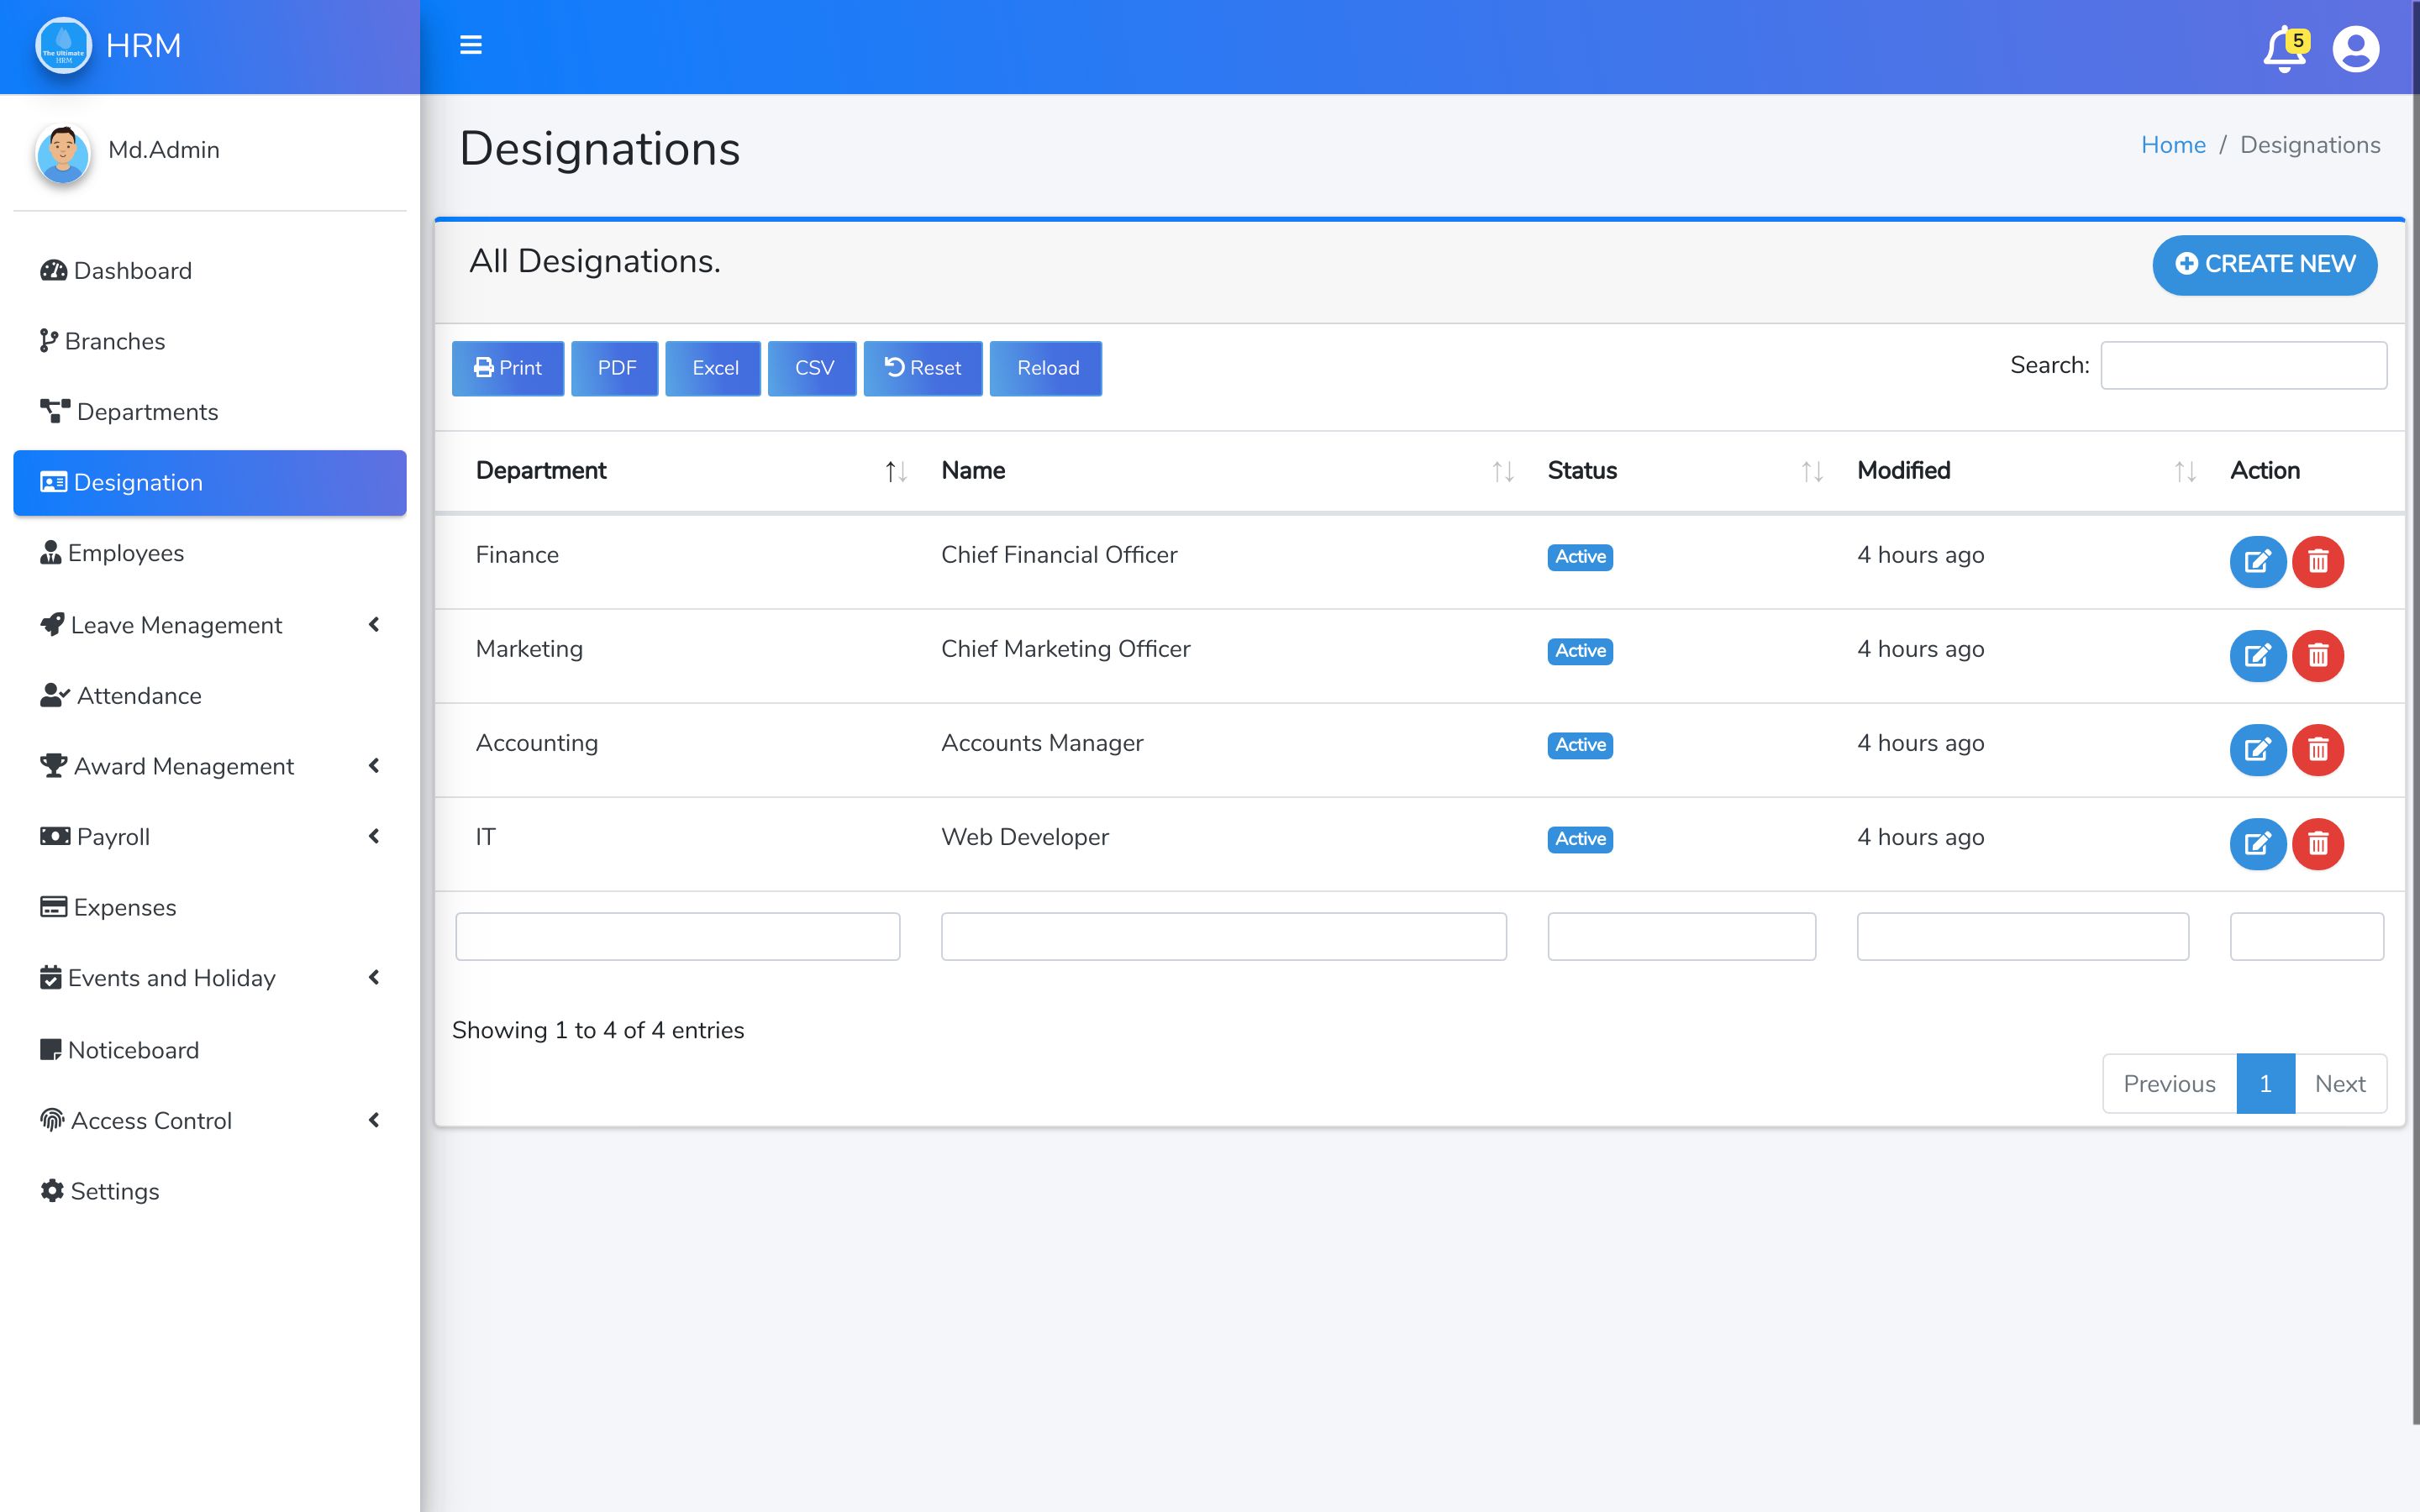Screen dimensions: 2420x1512
Task: Open the notifications bell icon
Action: click(x=2284, y=49)
